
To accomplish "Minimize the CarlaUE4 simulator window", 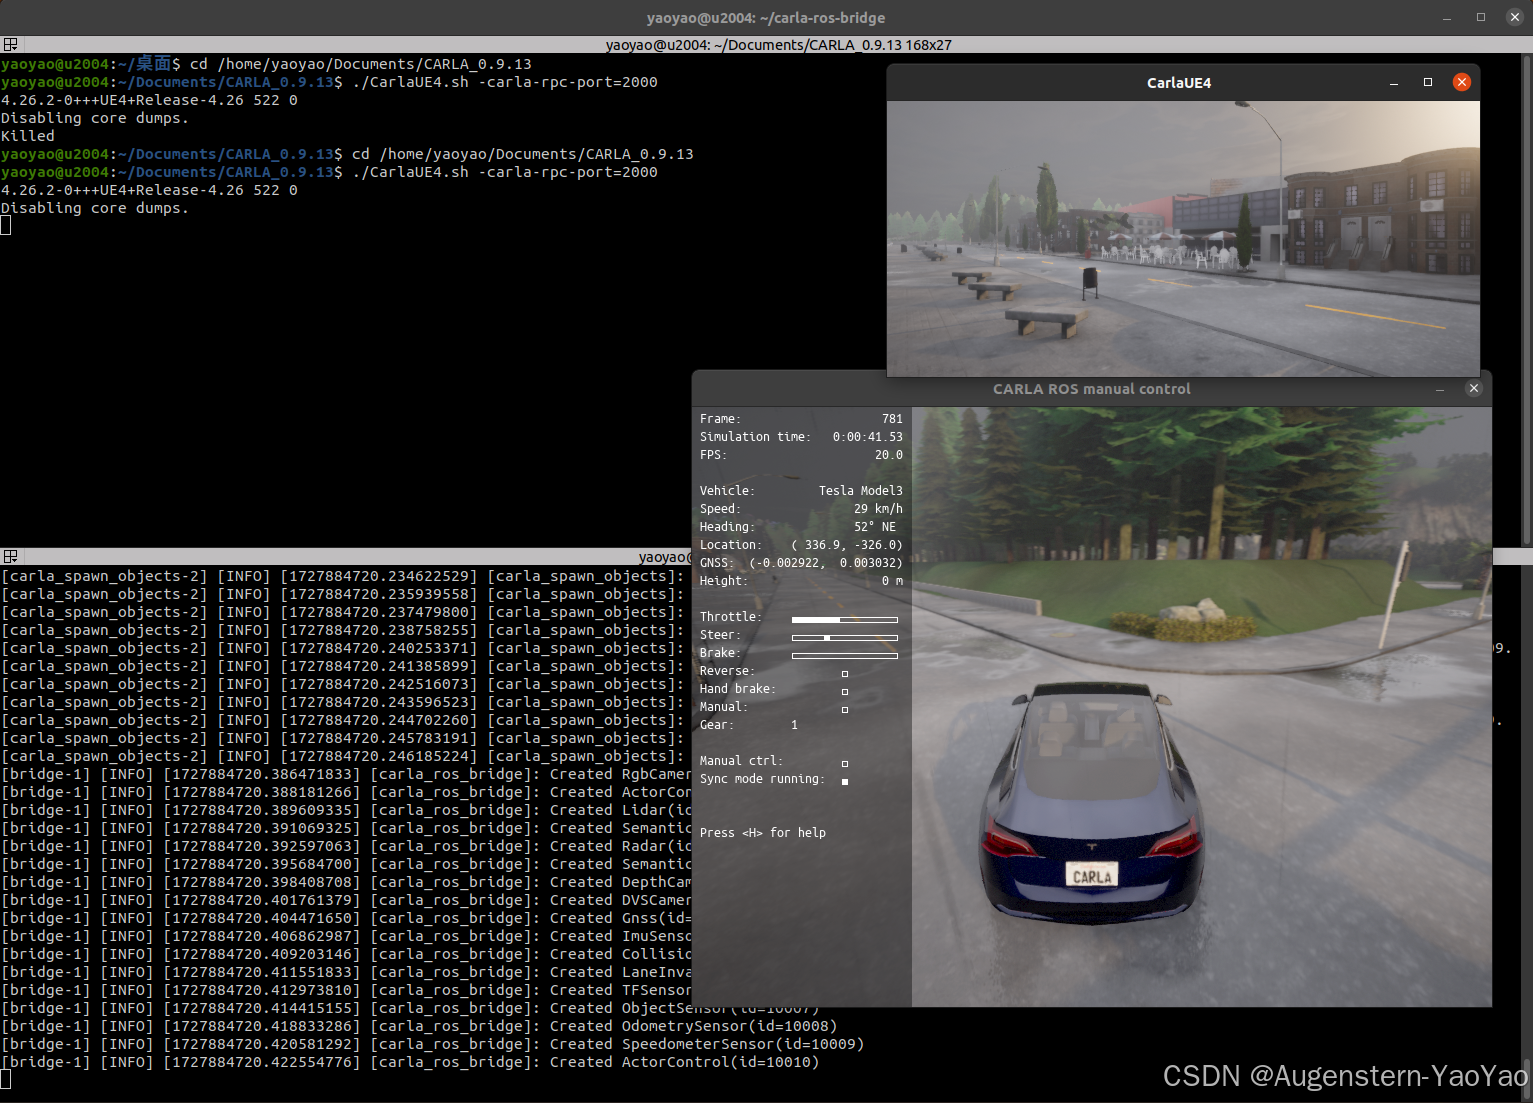I will (1394, 83).
